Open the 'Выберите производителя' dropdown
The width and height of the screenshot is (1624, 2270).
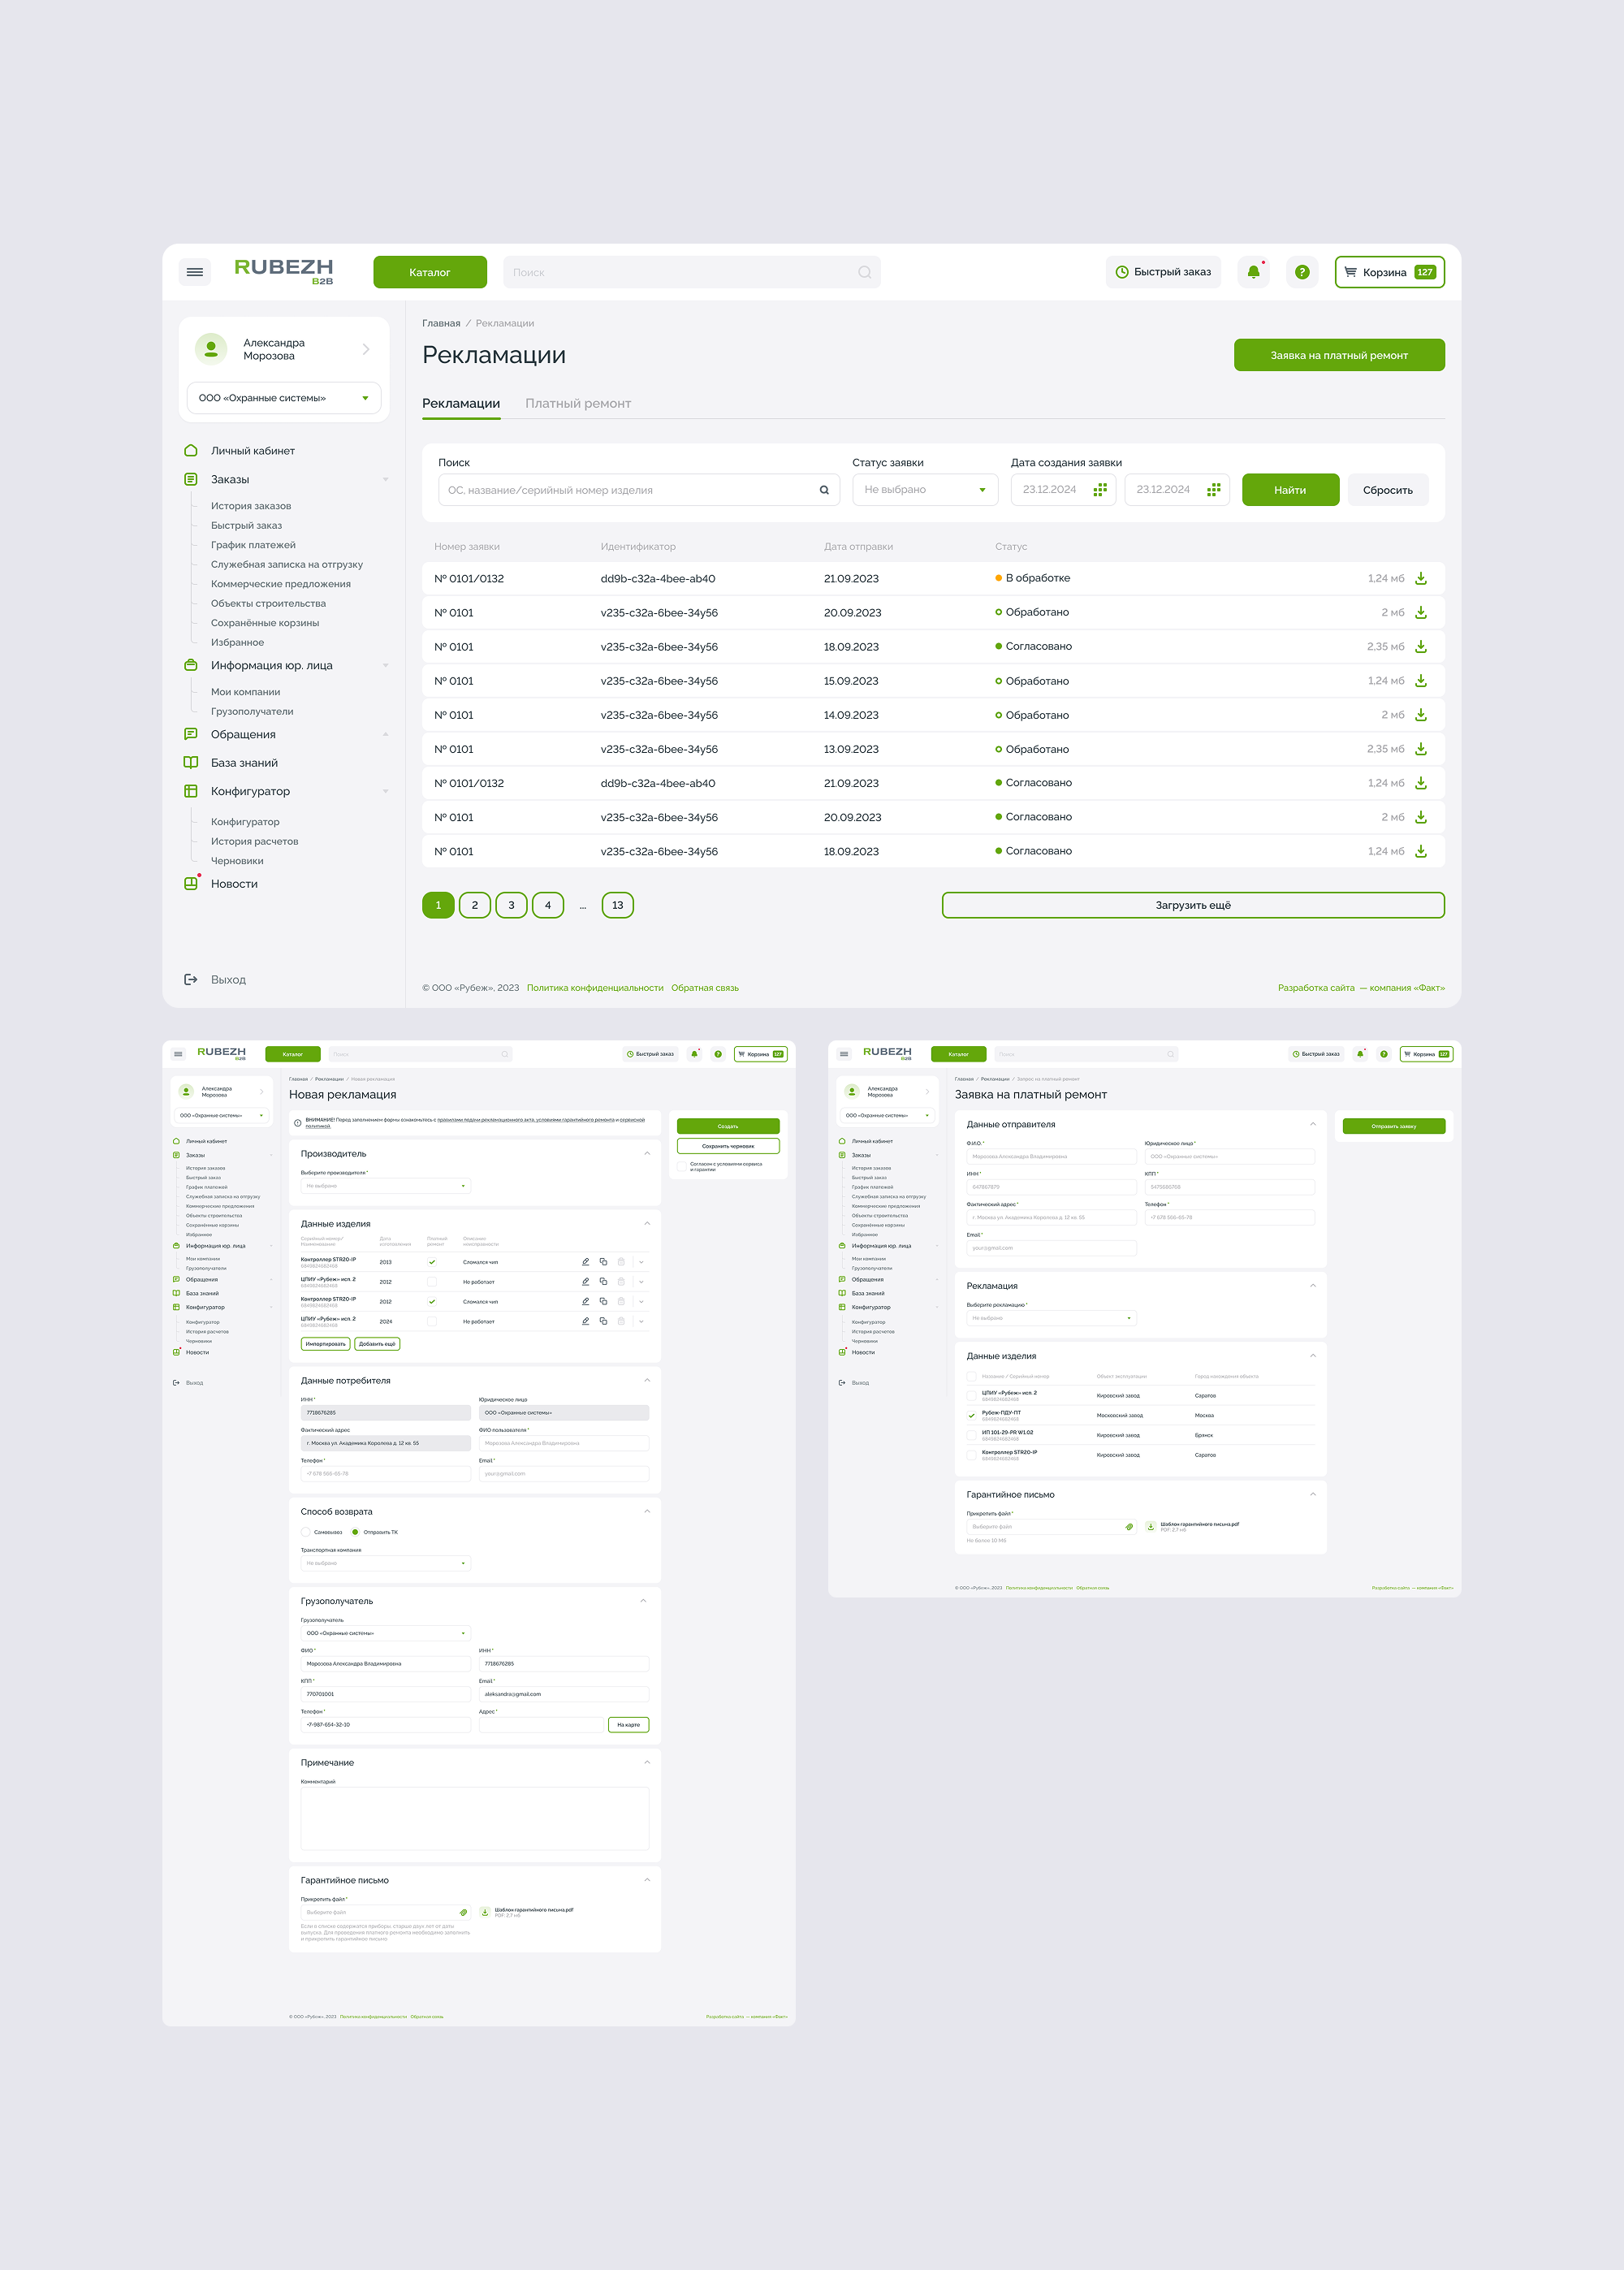tap(385, 1186)
